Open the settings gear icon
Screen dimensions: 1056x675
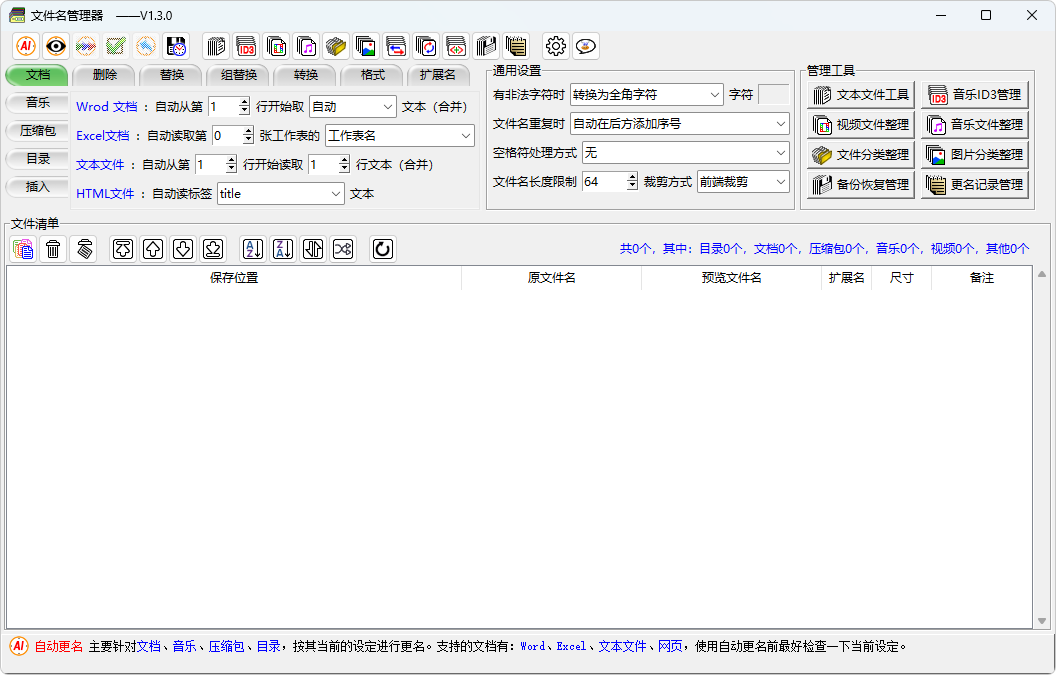tap(556, 46)
